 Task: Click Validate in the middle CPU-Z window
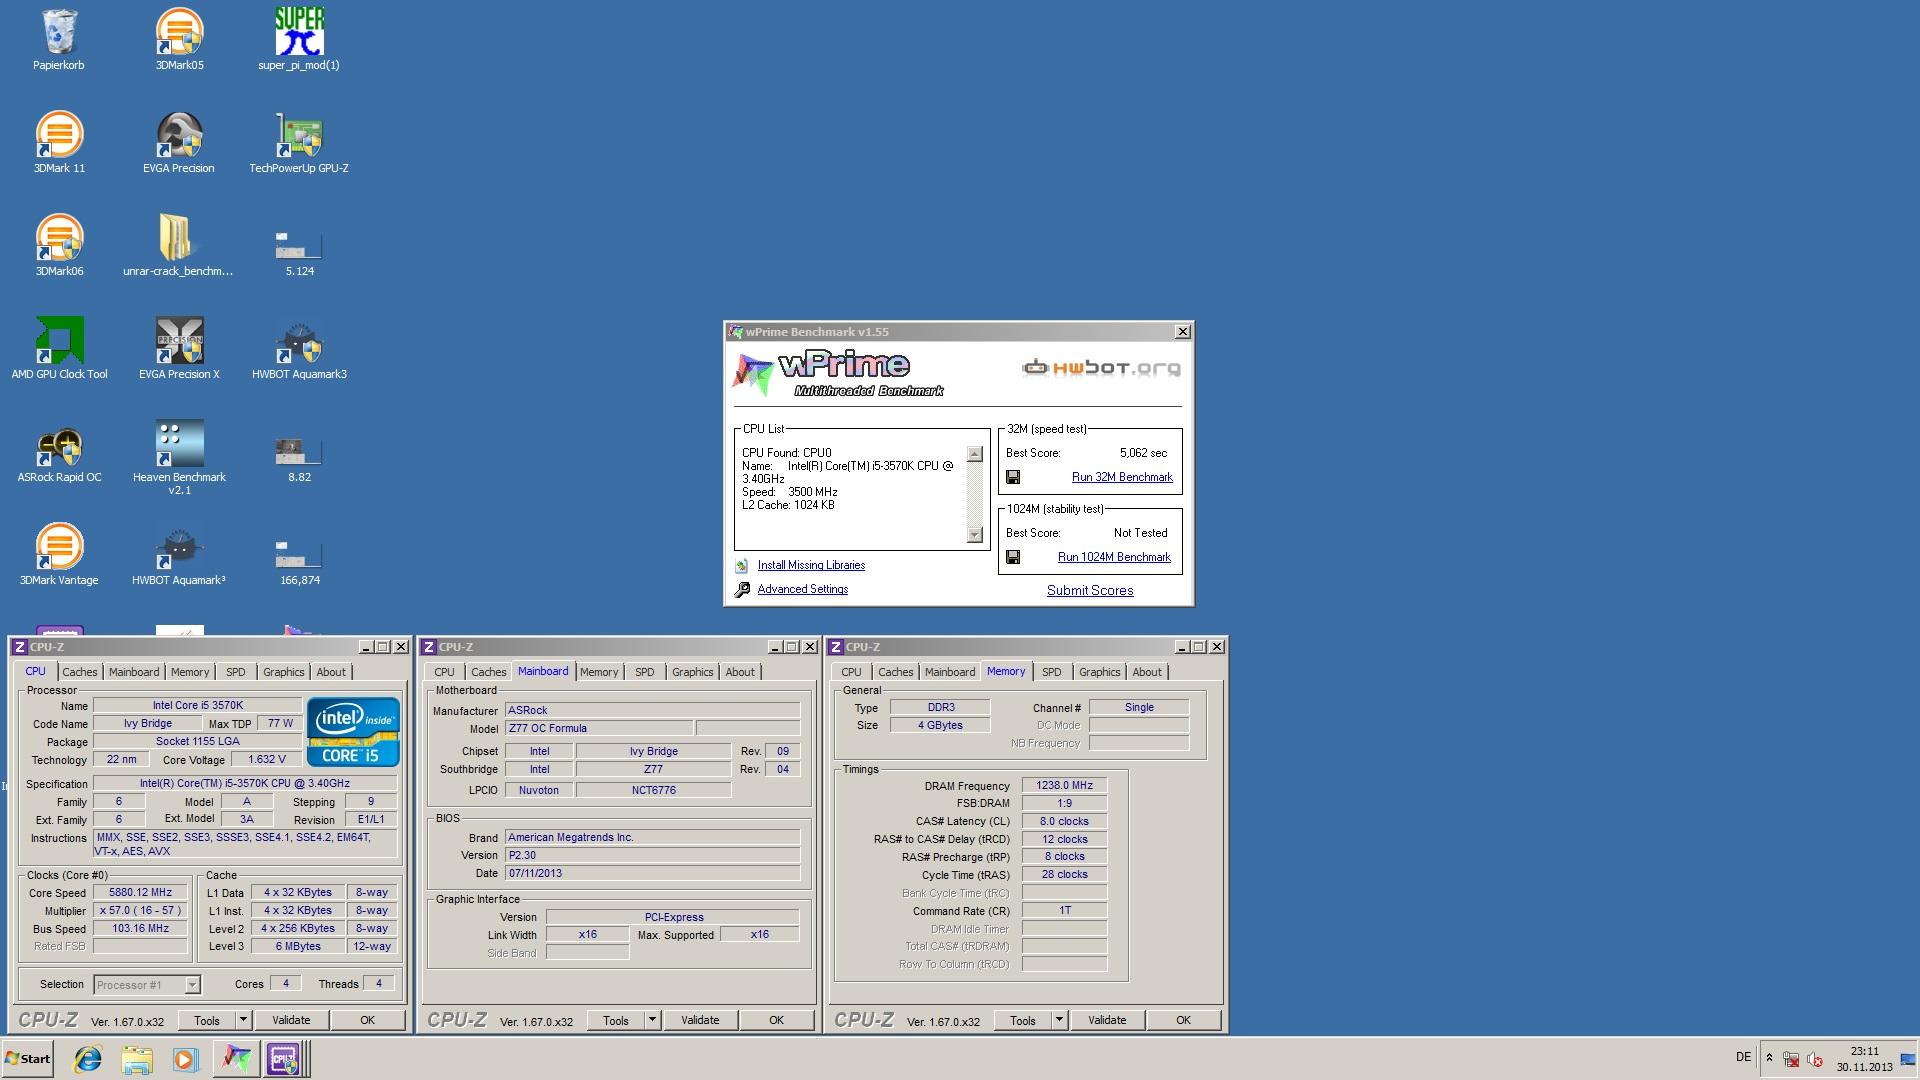pyautogui.click(x=700, y=1021)
